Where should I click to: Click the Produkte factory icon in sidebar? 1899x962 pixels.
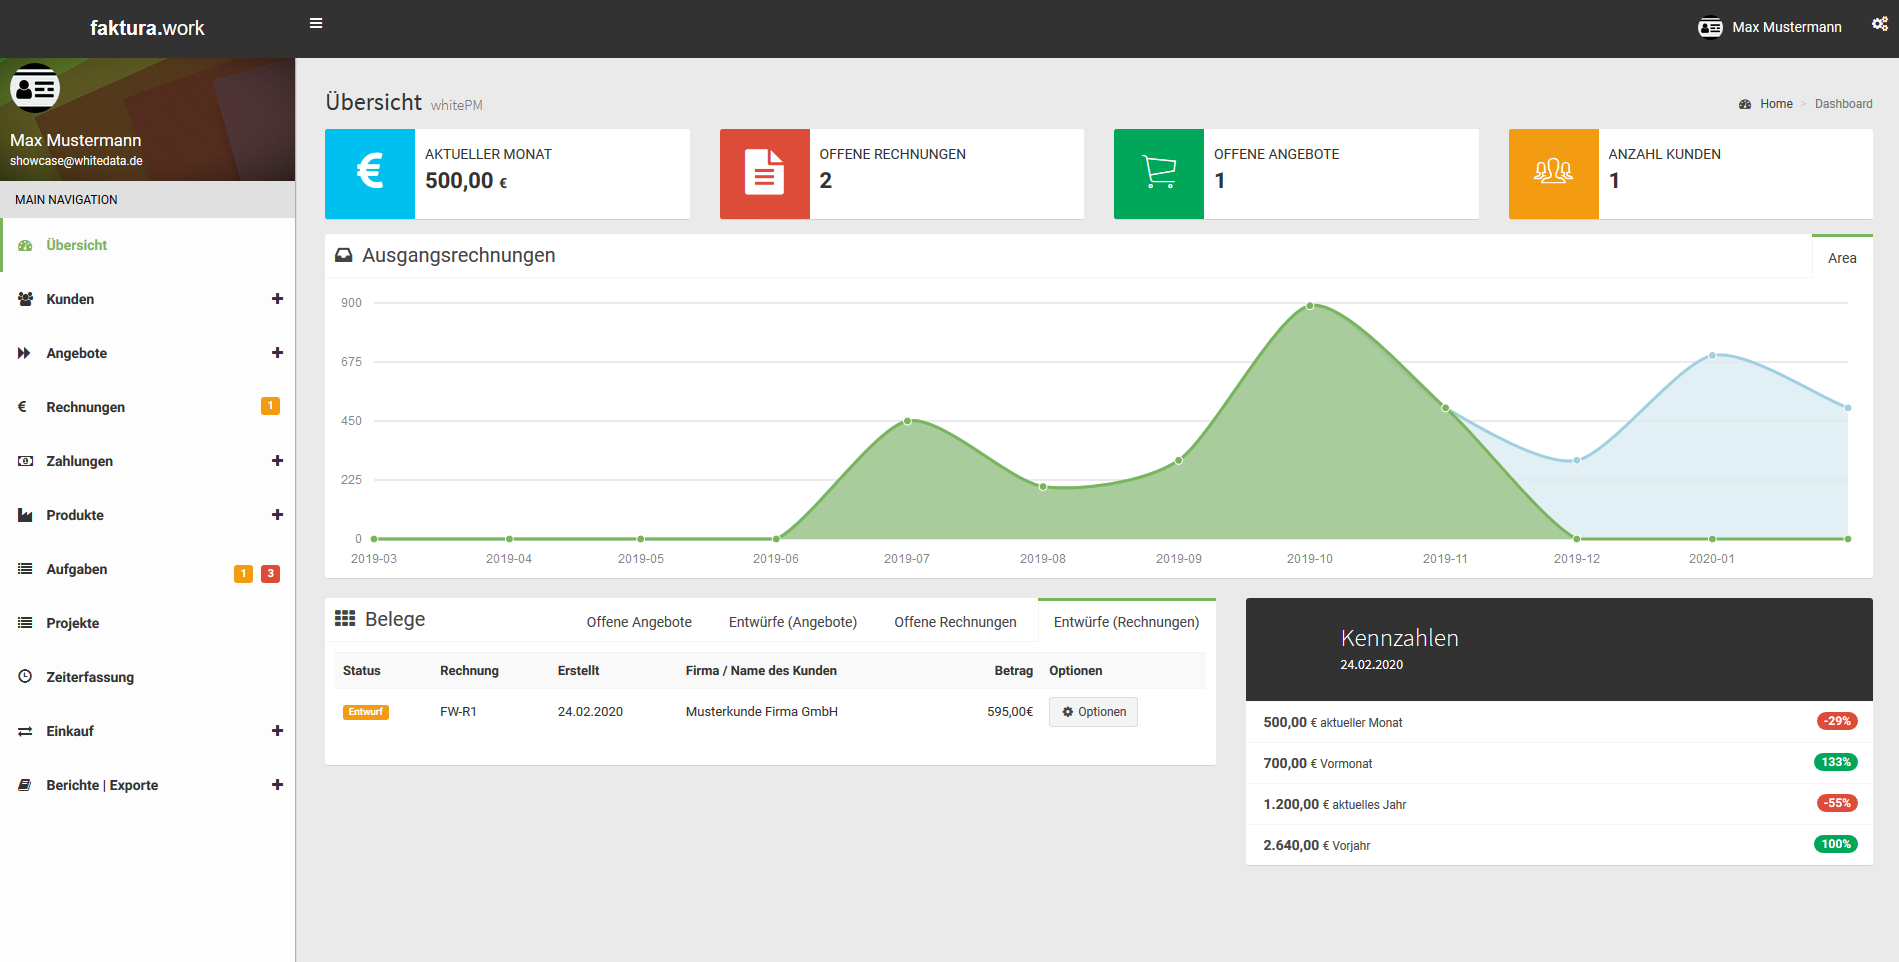click(25, 515)
